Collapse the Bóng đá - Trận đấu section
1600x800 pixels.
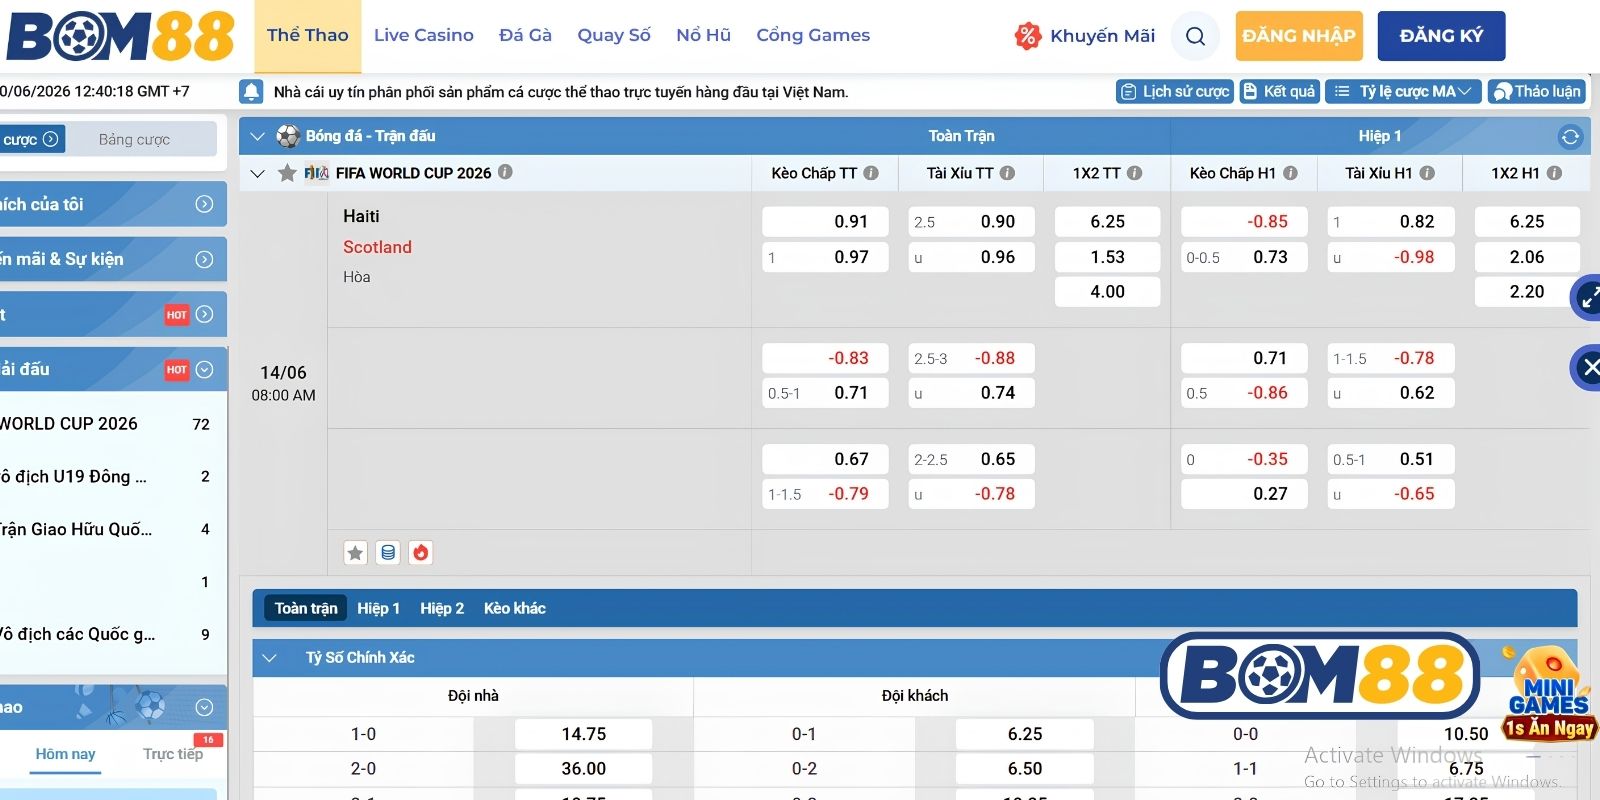[x=257, y=136]
